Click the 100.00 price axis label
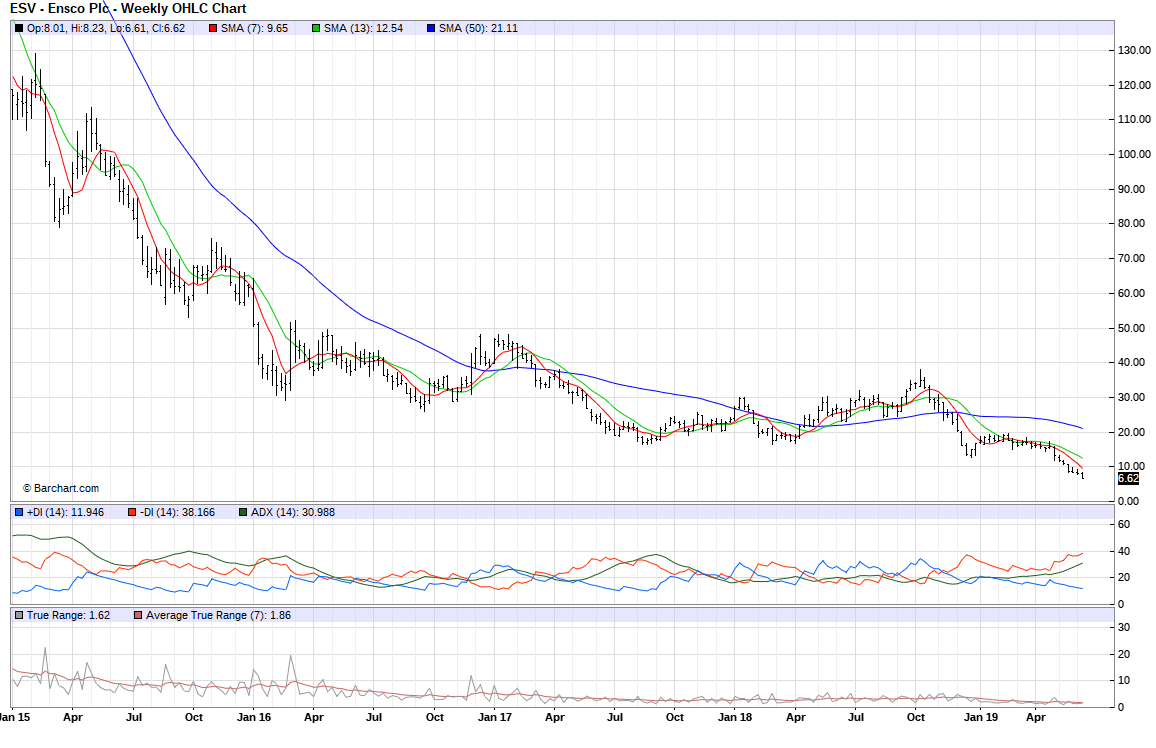Image resolution: width=1156 pixels, height=748 pixels. pos(1134,154)
